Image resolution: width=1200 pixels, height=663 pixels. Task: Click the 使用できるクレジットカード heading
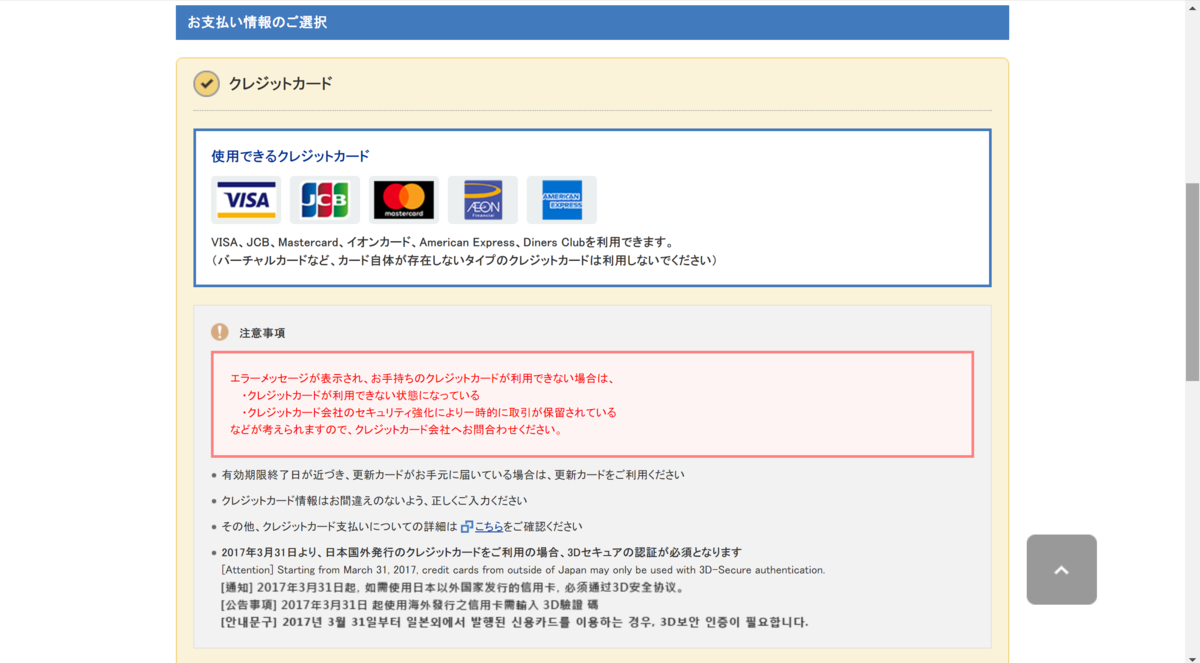(x=290, y=156)
